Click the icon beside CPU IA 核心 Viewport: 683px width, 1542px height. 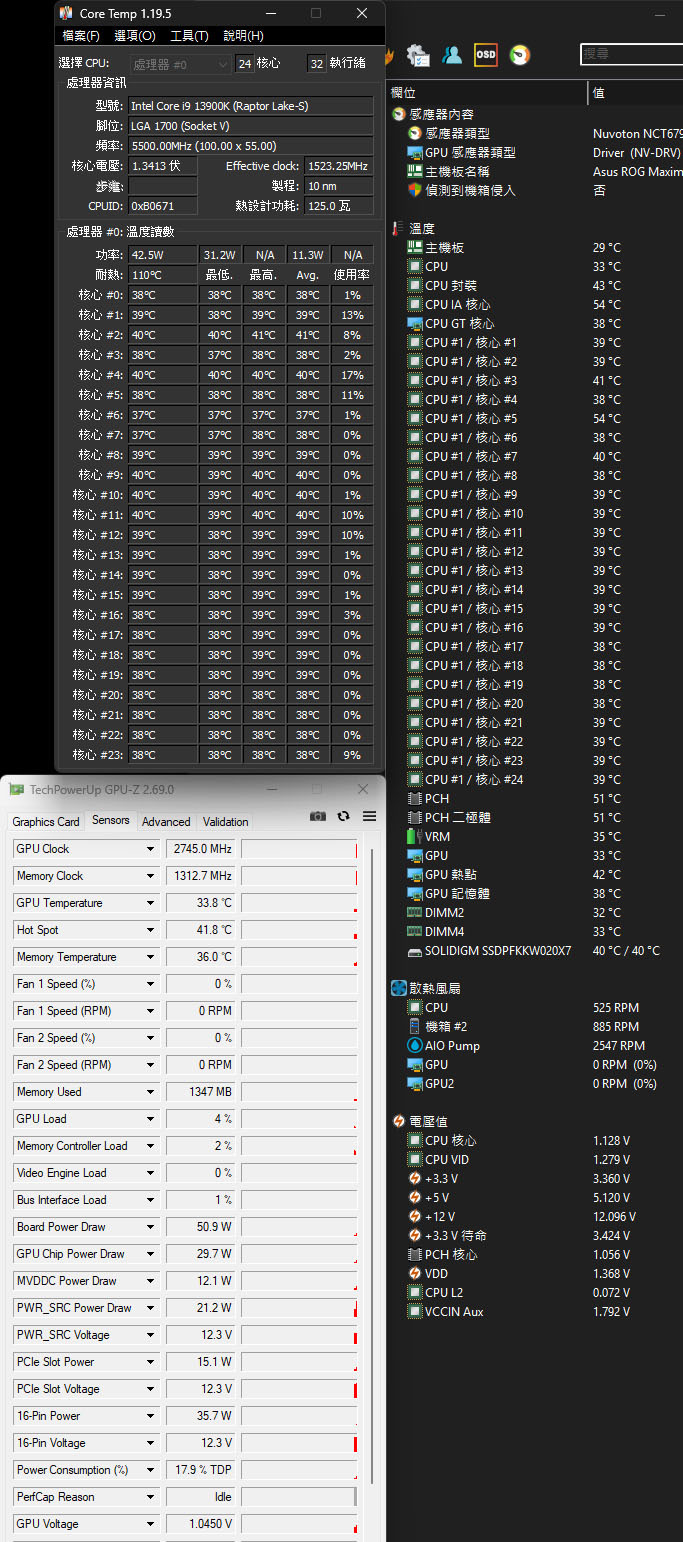(416, 304)
